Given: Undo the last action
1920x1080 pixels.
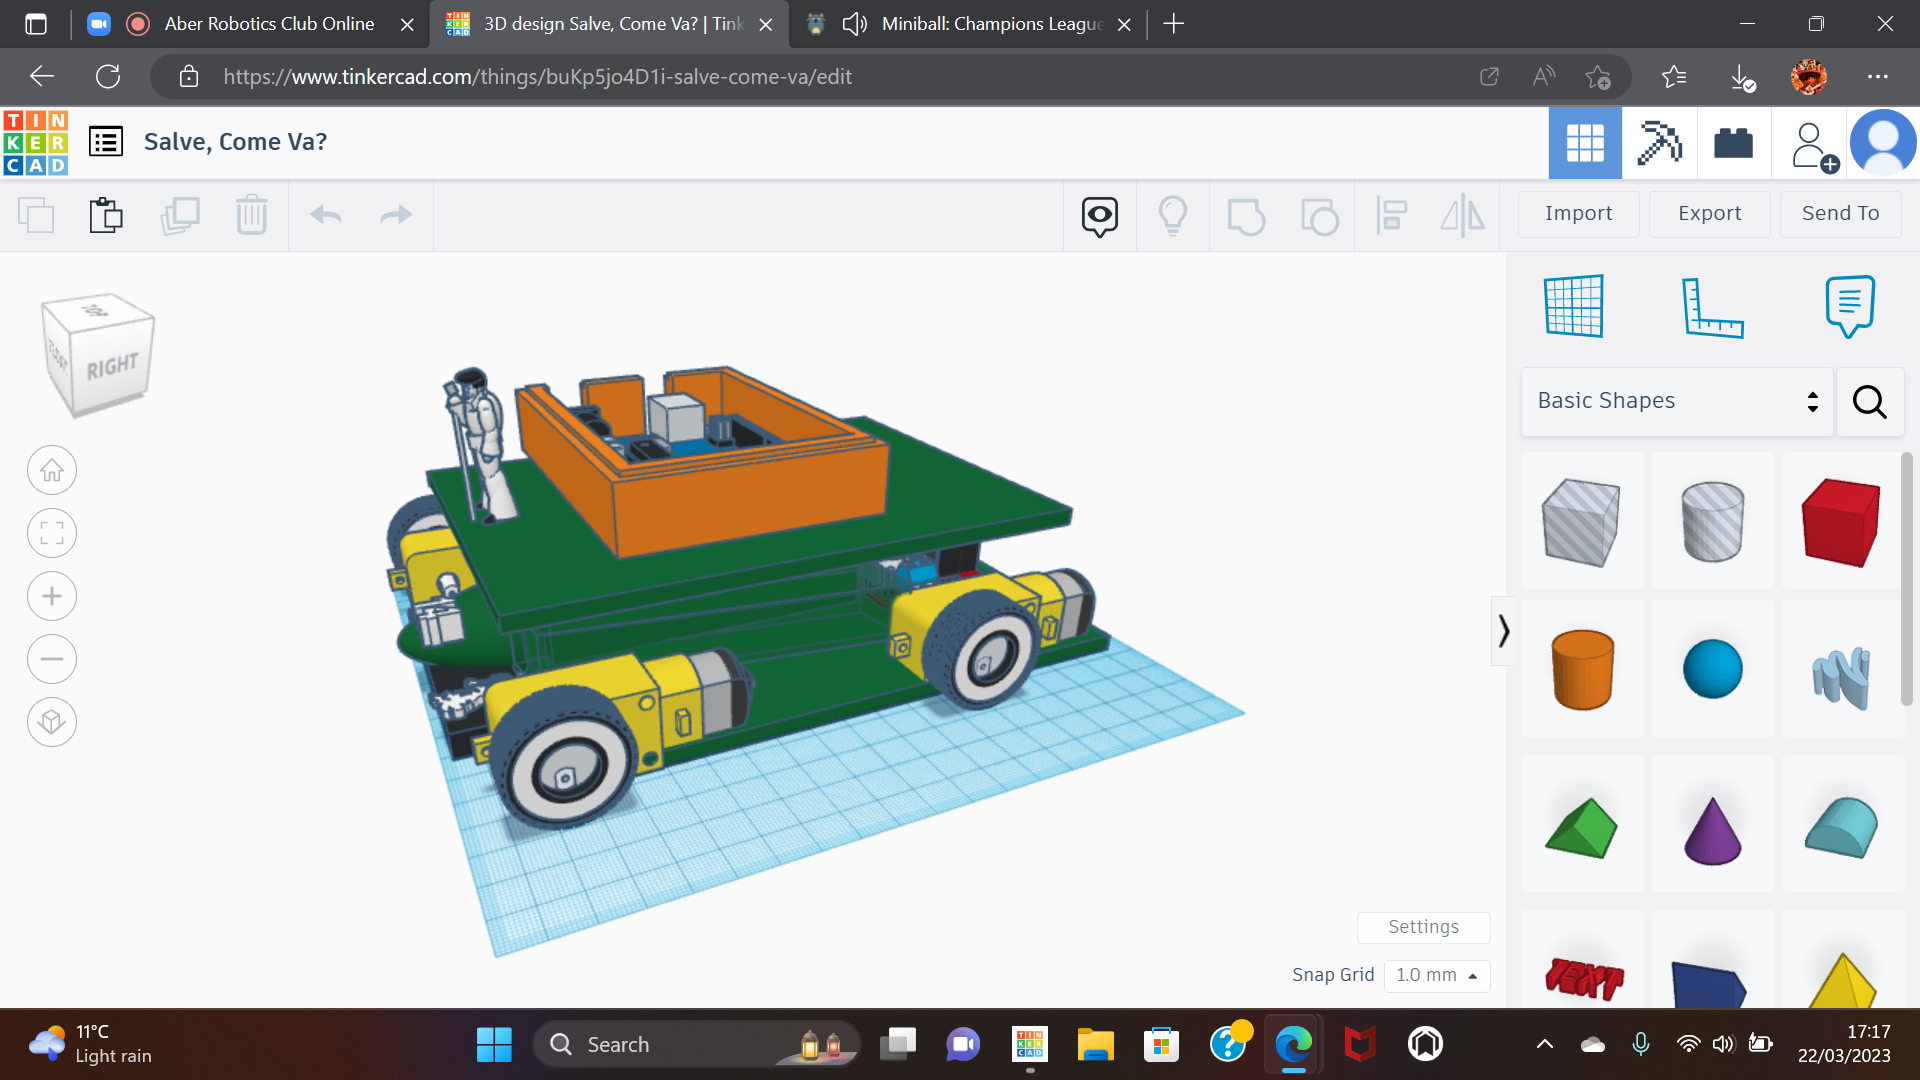Looking at the screenshot, I should [326, 215].
